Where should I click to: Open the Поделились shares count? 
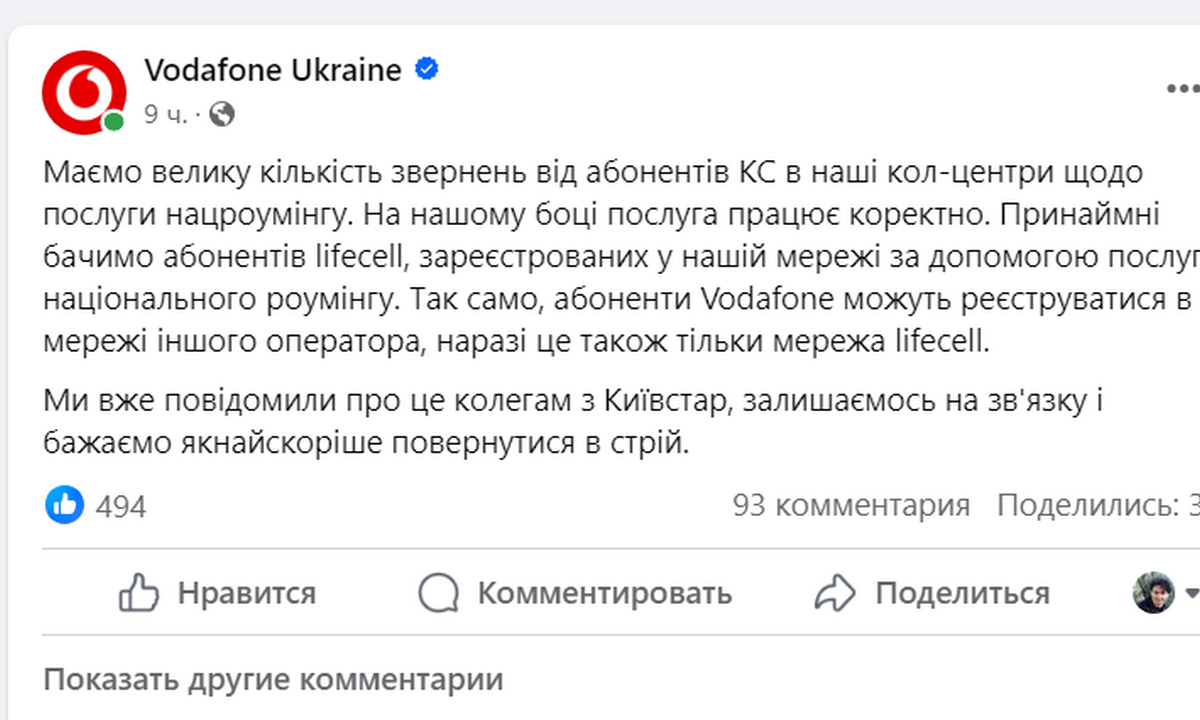(1098, 505)
